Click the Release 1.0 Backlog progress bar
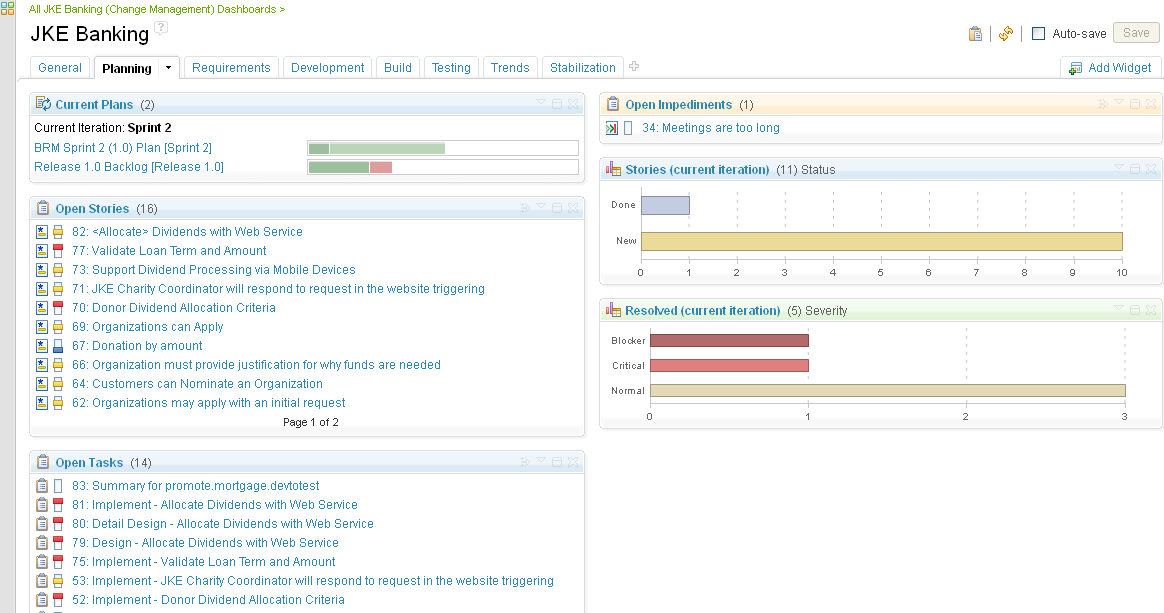Viewport: 1164px width, 613px height. coord(443,167)
